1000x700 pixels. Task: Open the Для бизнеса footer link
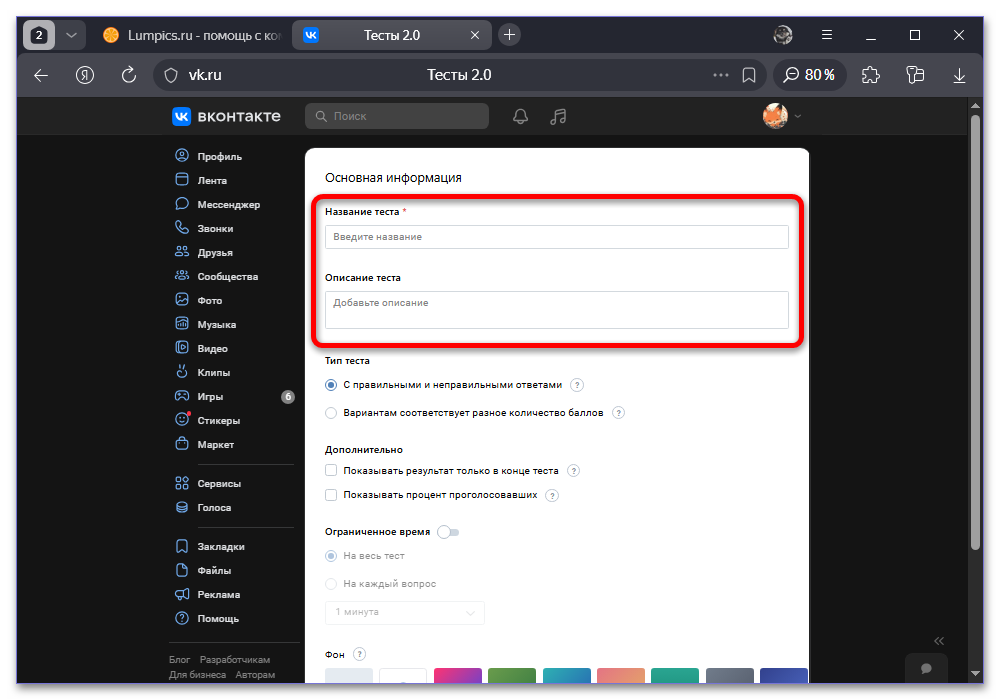tap(197, 674)
